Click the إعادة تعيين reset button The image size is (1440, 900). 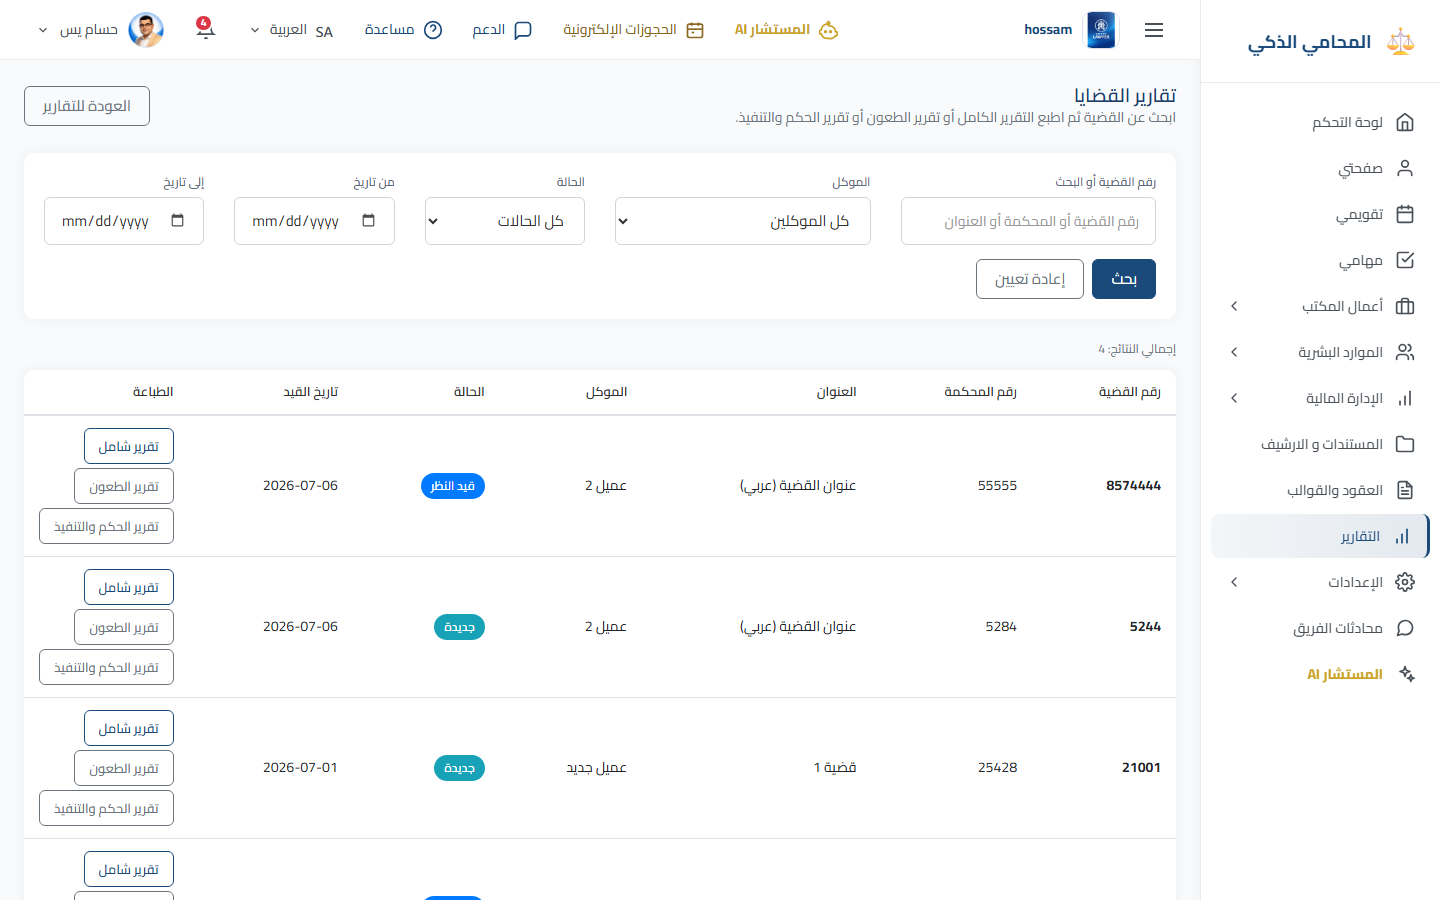point(1030,279)
